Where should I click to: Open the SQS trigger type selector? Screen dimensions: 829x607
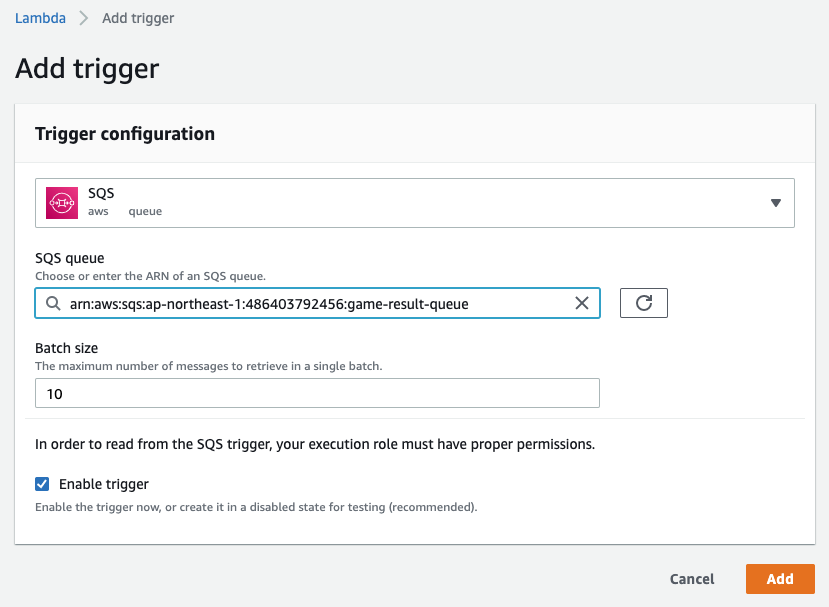pos(414,203)
